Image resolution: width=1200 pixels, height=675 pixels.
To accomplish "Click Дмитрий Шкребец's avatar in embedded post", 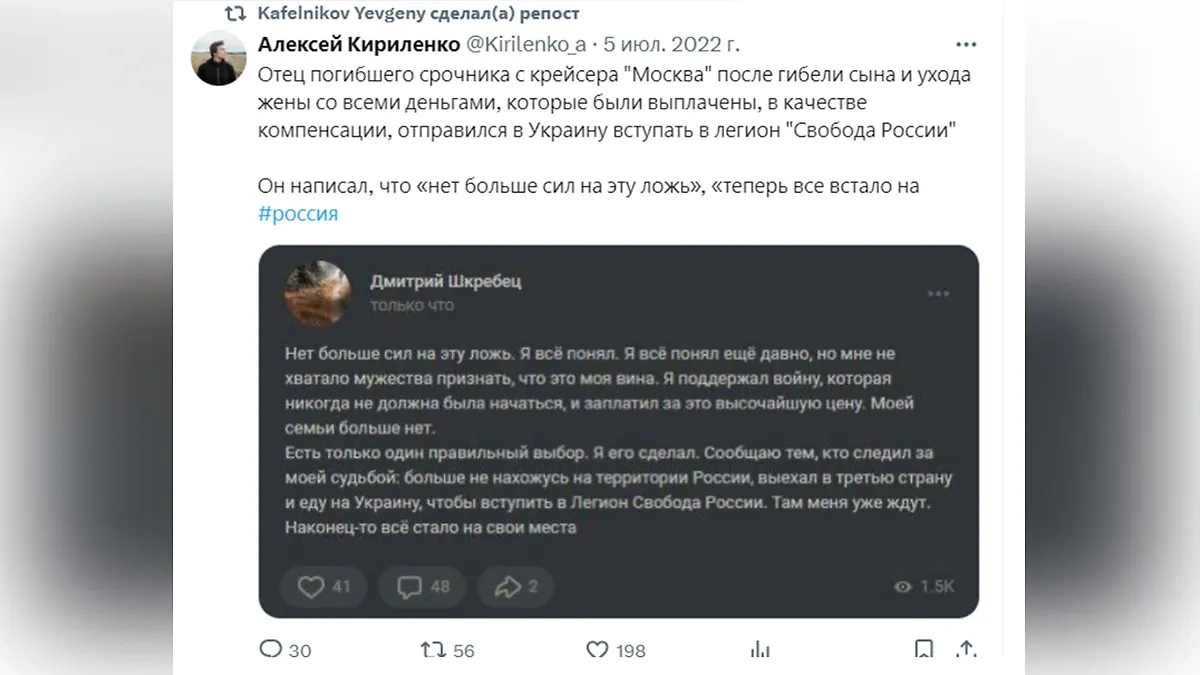I will (317, 294).
